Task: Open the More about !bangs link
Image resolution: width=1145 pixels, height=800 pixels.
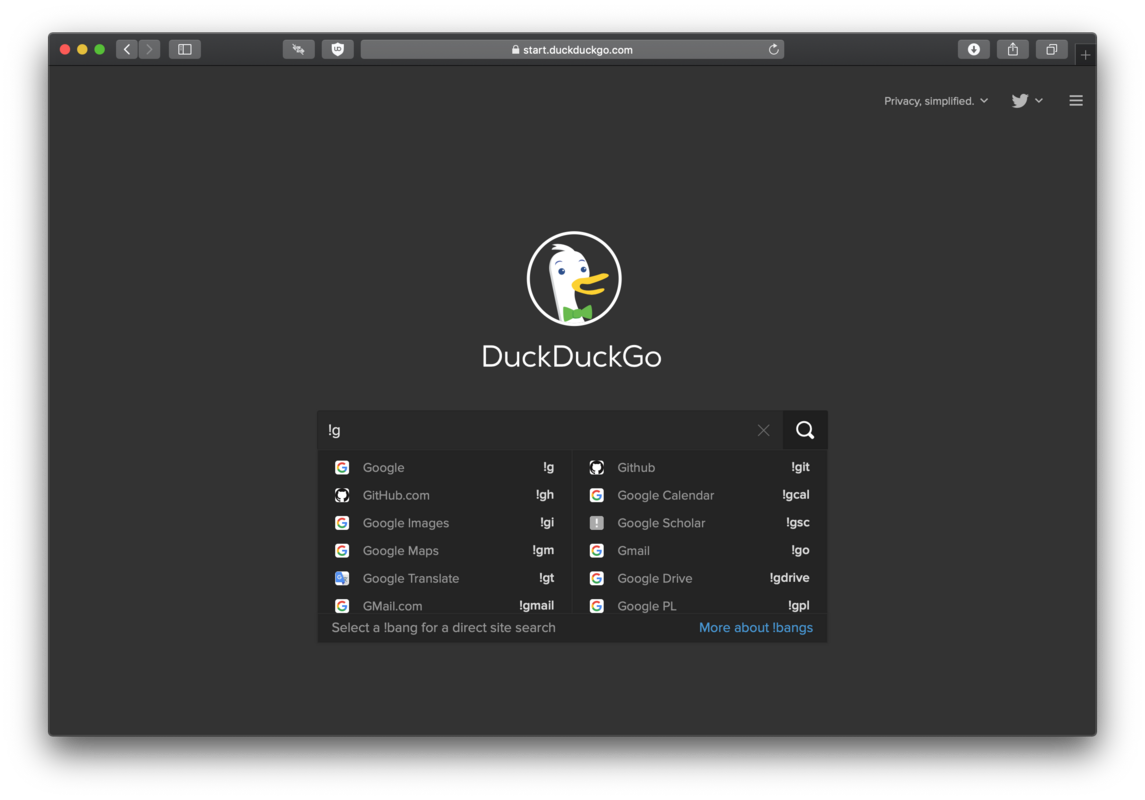Action: (756, 628)
